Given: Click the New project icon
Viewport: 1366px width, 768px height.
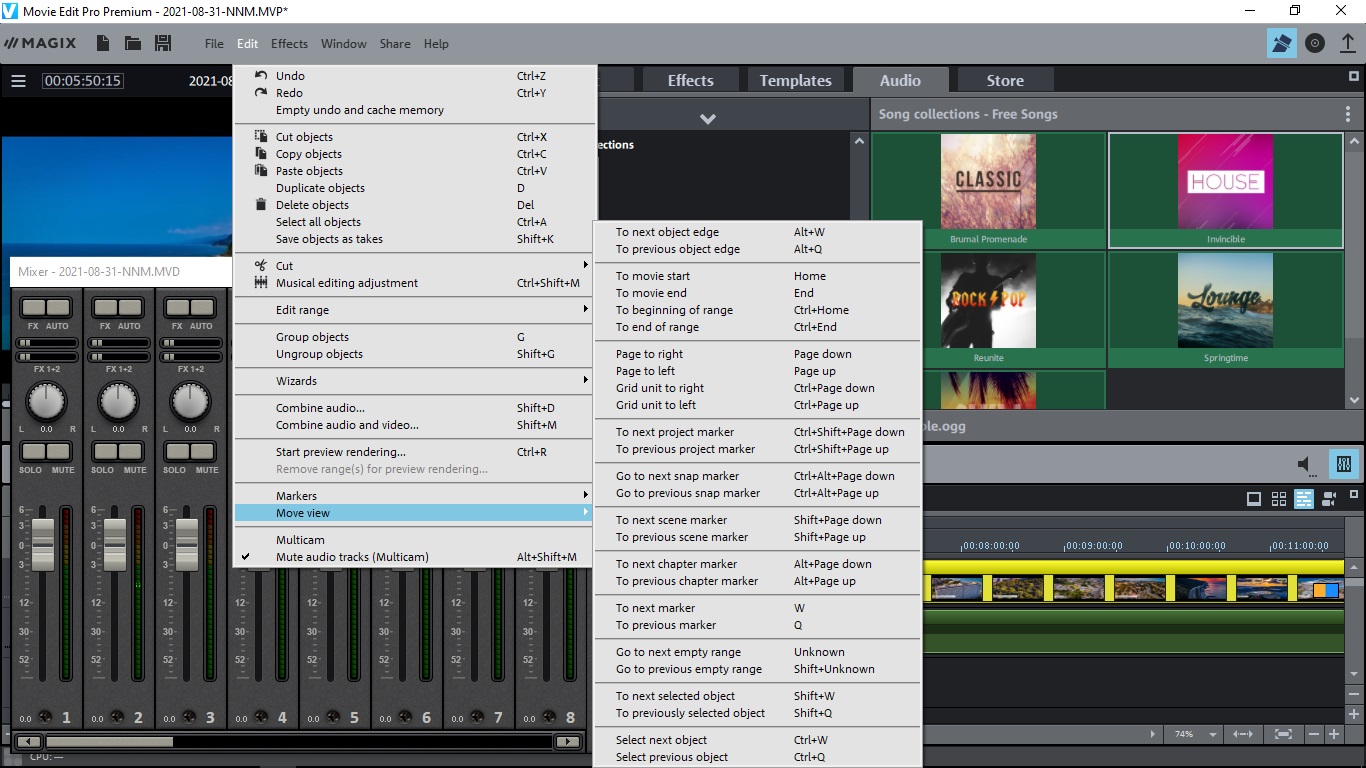Looking at the screenshot, I should pos(103,43).
